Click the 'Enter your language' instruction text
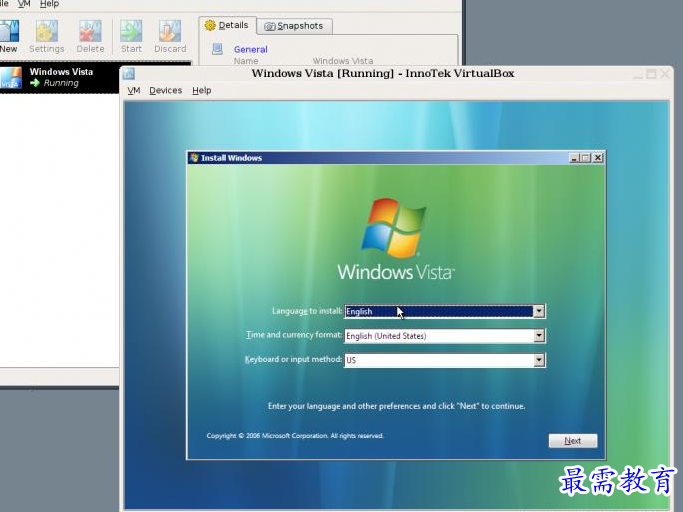This screenshot has width=683, height=512. (396, 406)
